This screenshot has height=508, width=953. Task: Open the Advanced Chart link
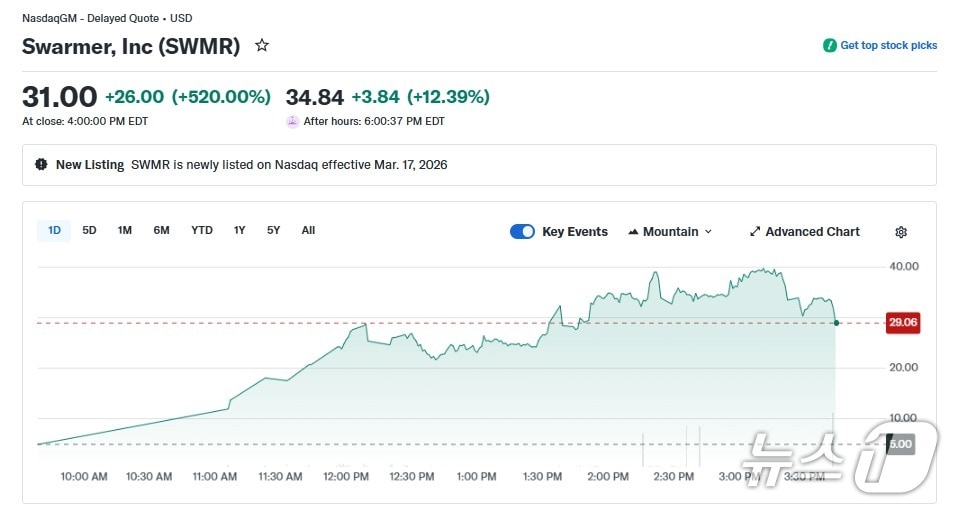click(812, 232)
